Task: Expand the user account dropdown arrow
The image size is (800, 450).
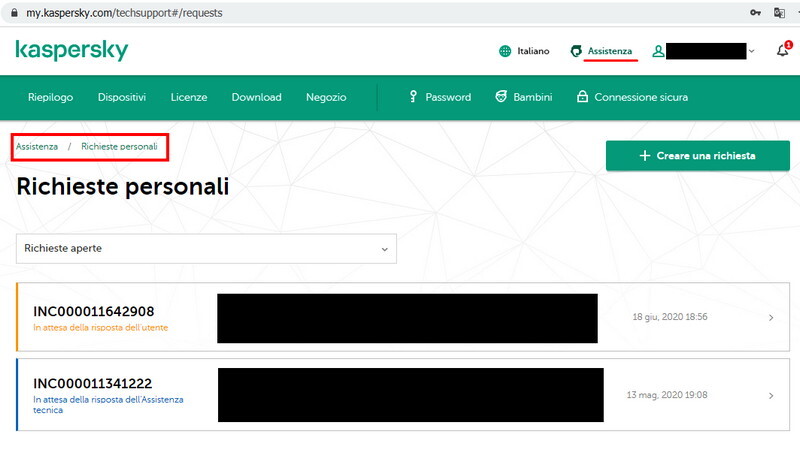Action: point(752,51)
